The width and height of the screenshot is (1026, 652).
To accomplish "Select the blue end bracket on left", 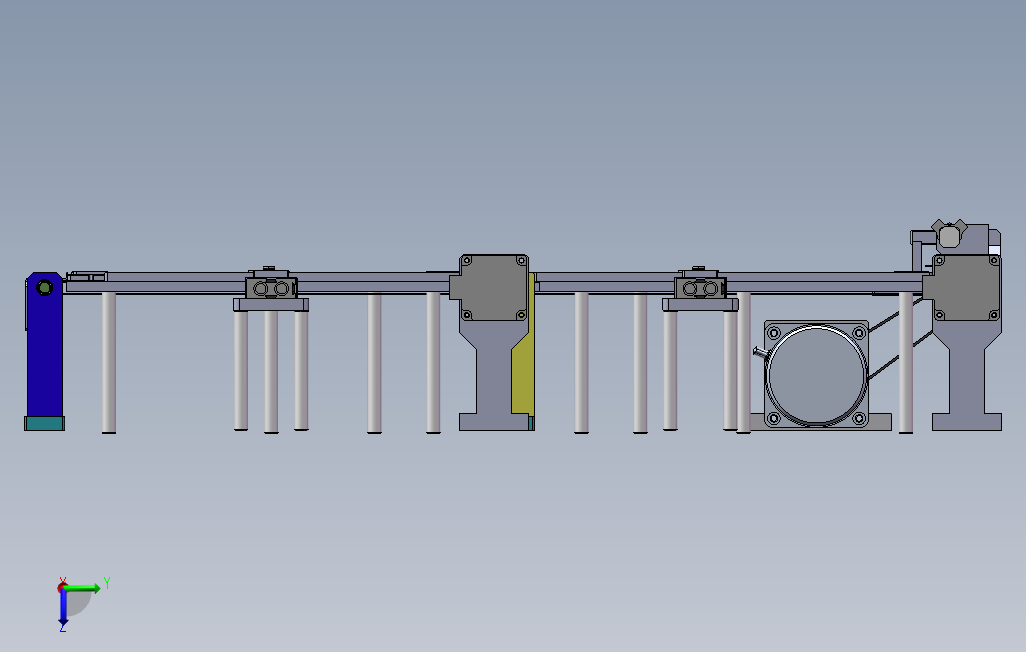I will click(44, 344).
